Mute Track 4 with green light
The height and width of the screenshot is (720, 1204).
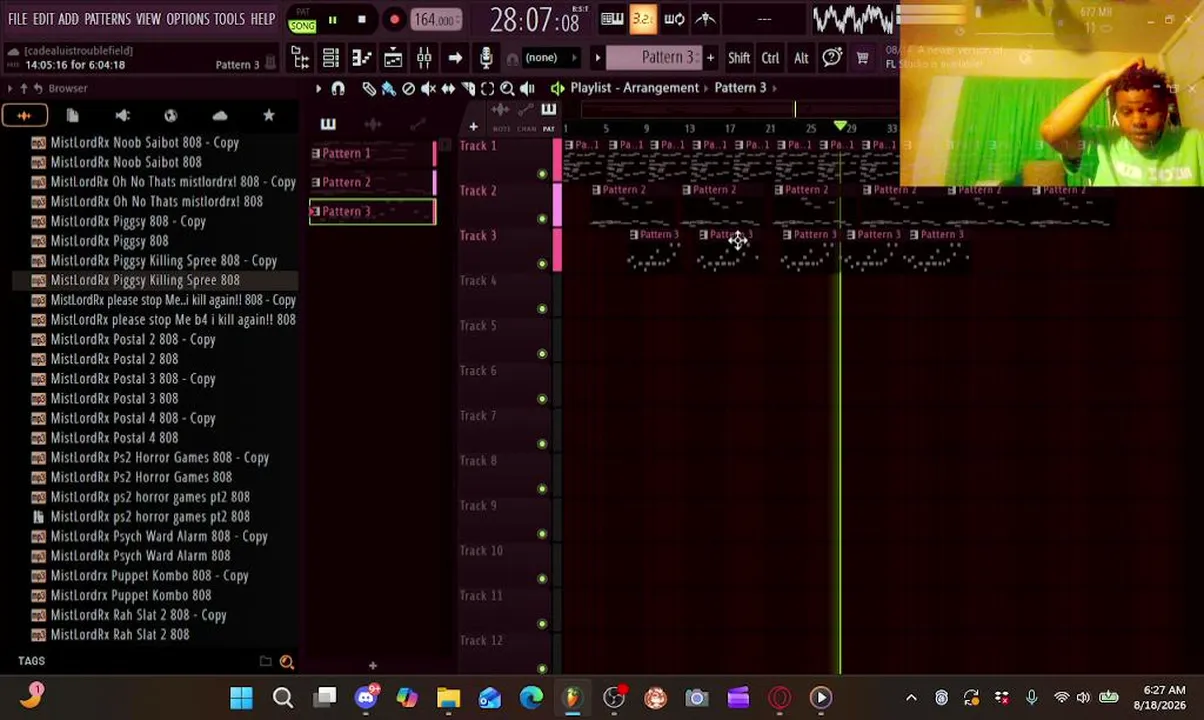tap(542, 309)
